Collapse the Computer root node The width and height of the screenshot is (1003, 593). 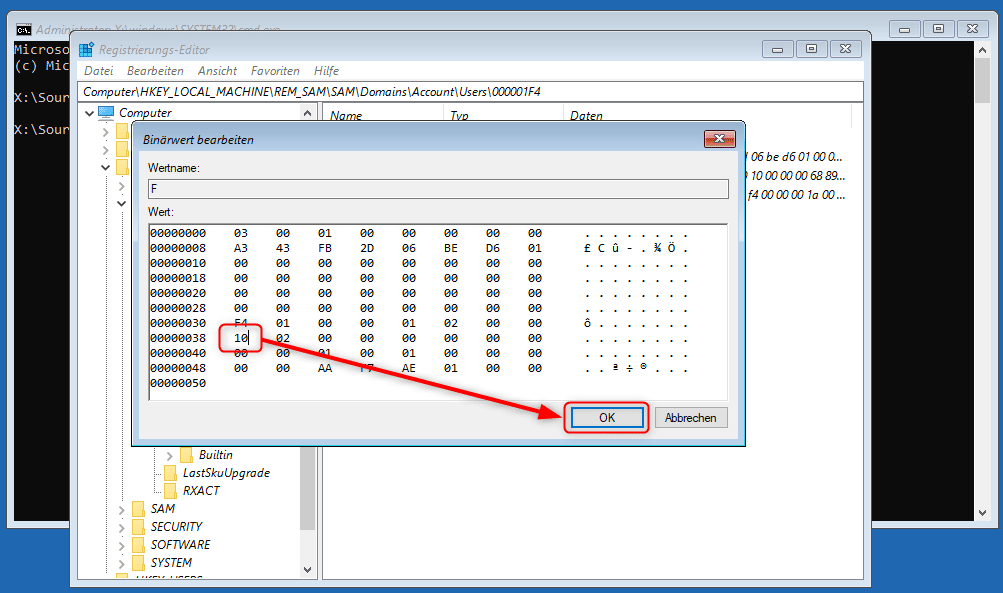tap(89, 113)
